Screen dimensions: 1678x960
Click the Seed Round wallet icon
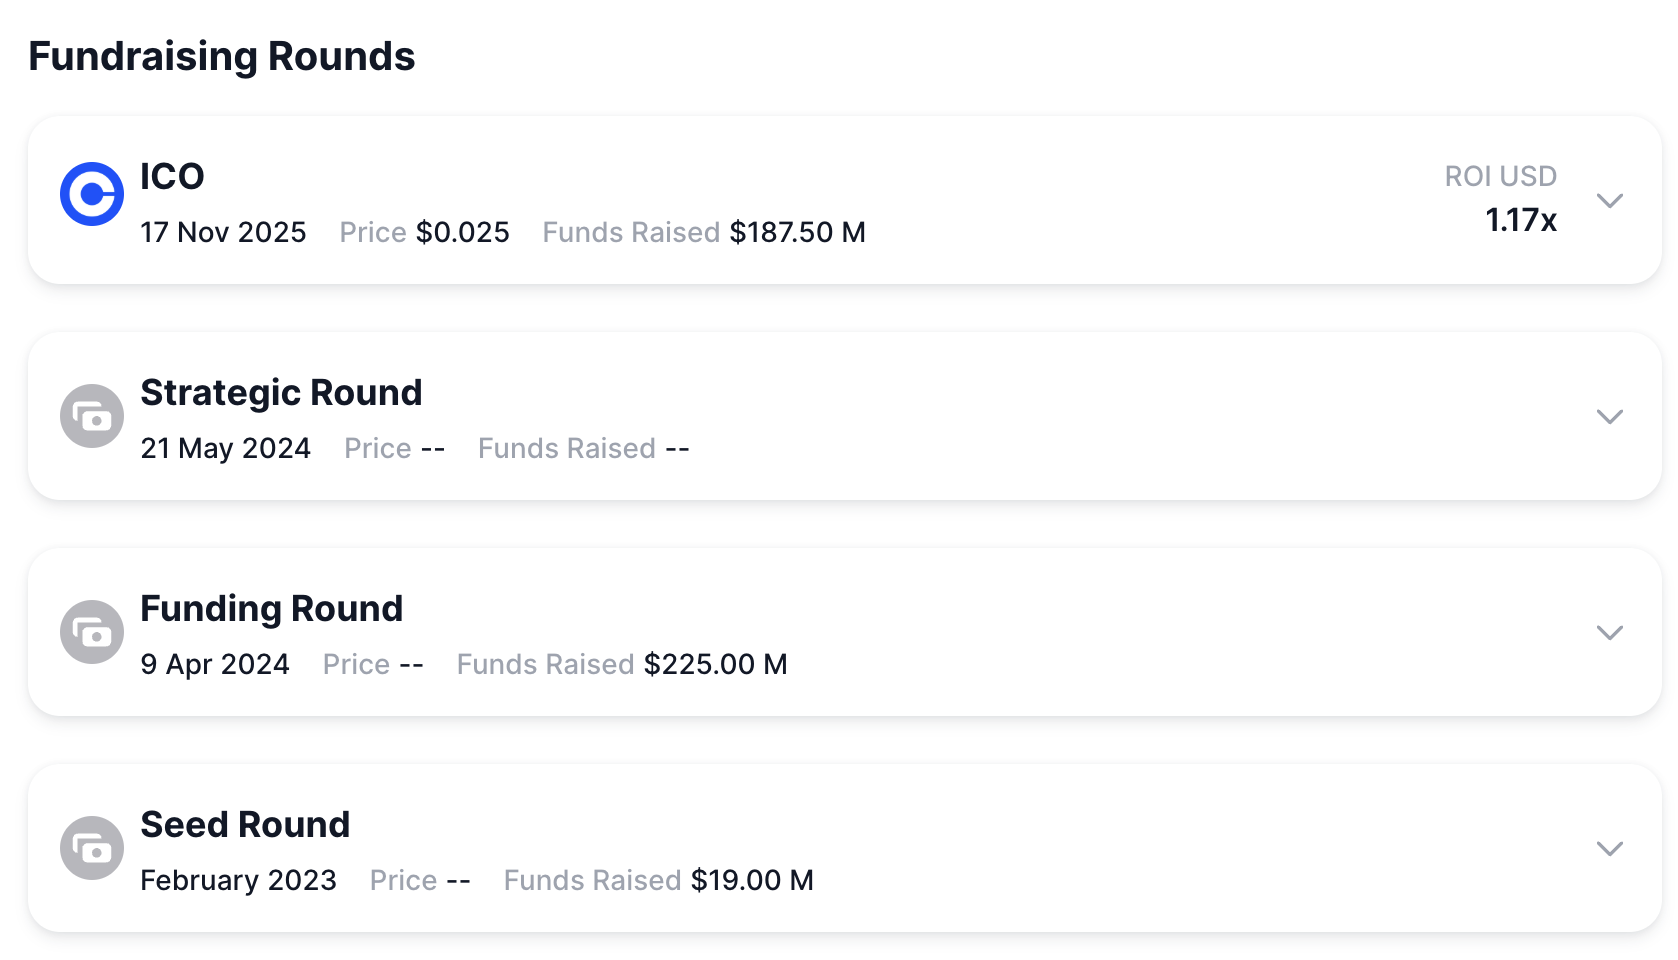pos(91,848)
